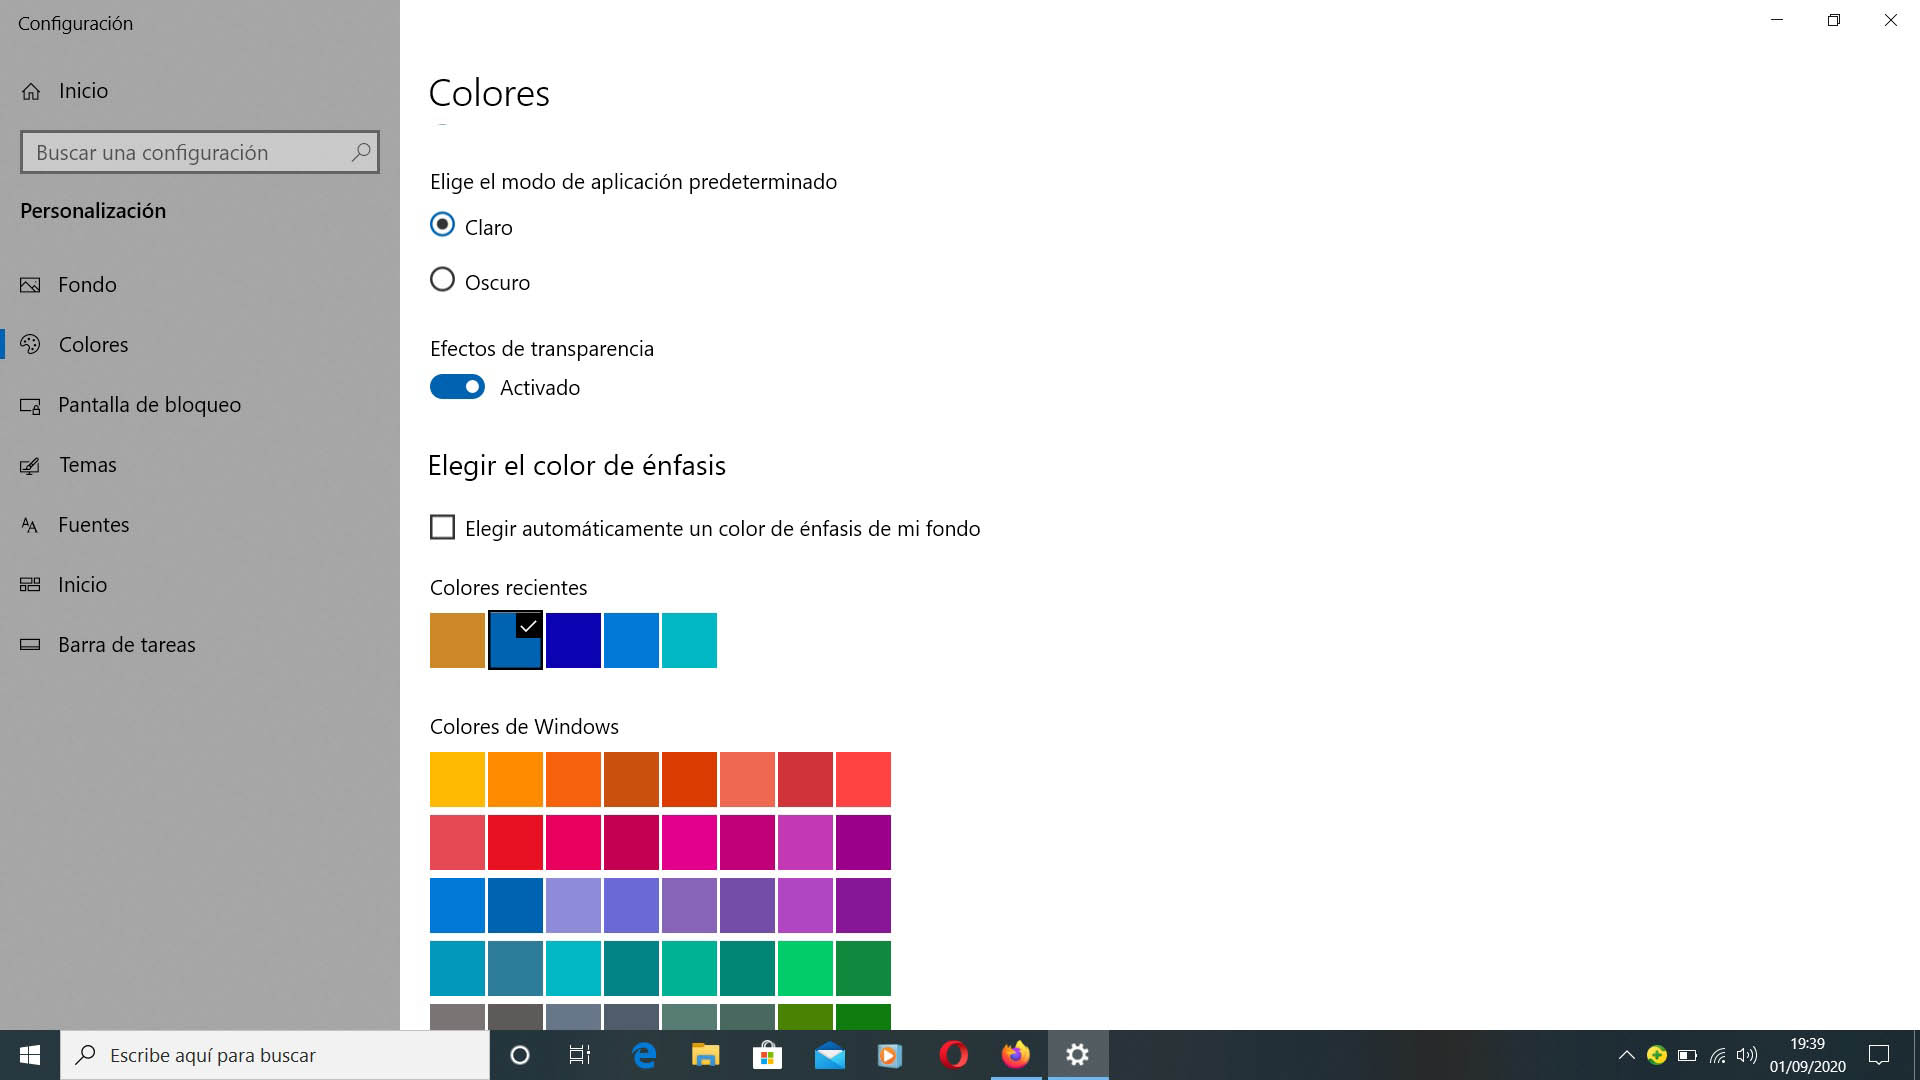Select the Oscuro app mode
The width and height of the screenshot is (1920, 1080).
click(x=442, y=280)
